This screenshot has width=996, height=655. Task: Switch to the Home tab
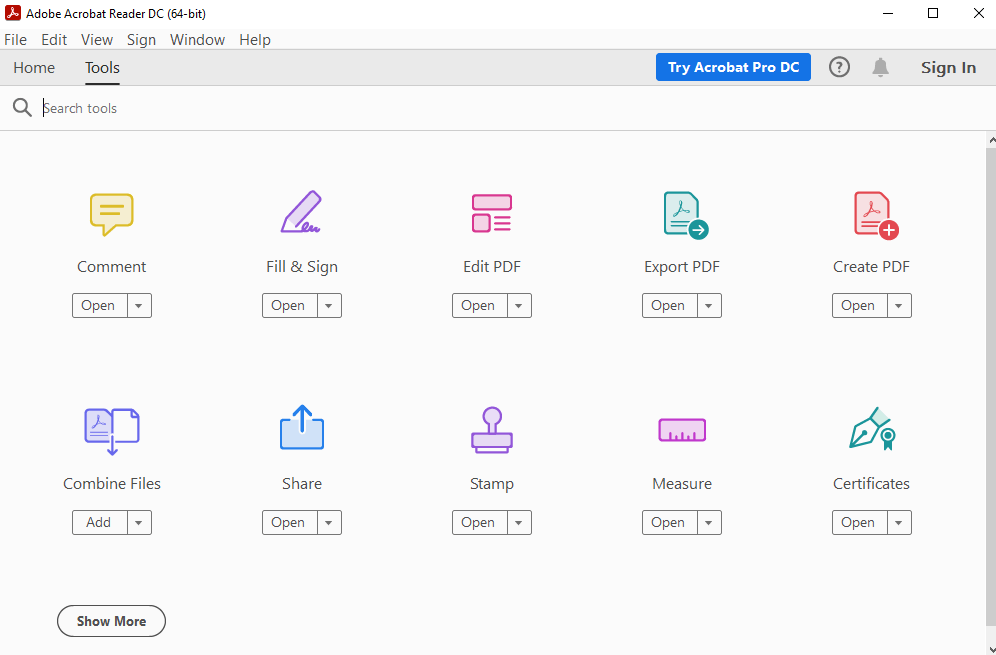coord(34,67)
